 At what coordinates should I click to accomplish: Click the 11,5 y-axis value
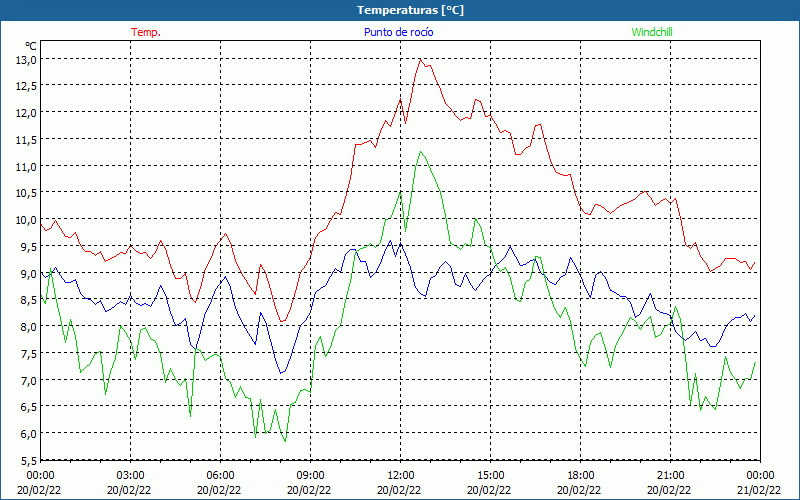point(27,140)
